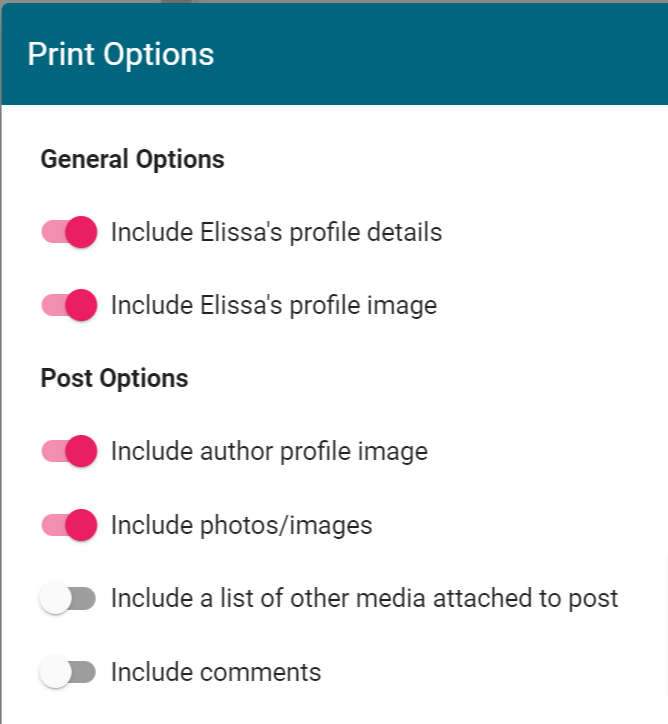Click the "Include photos/images" text label
Screen dimensions: 668x724
coord(241,524)
